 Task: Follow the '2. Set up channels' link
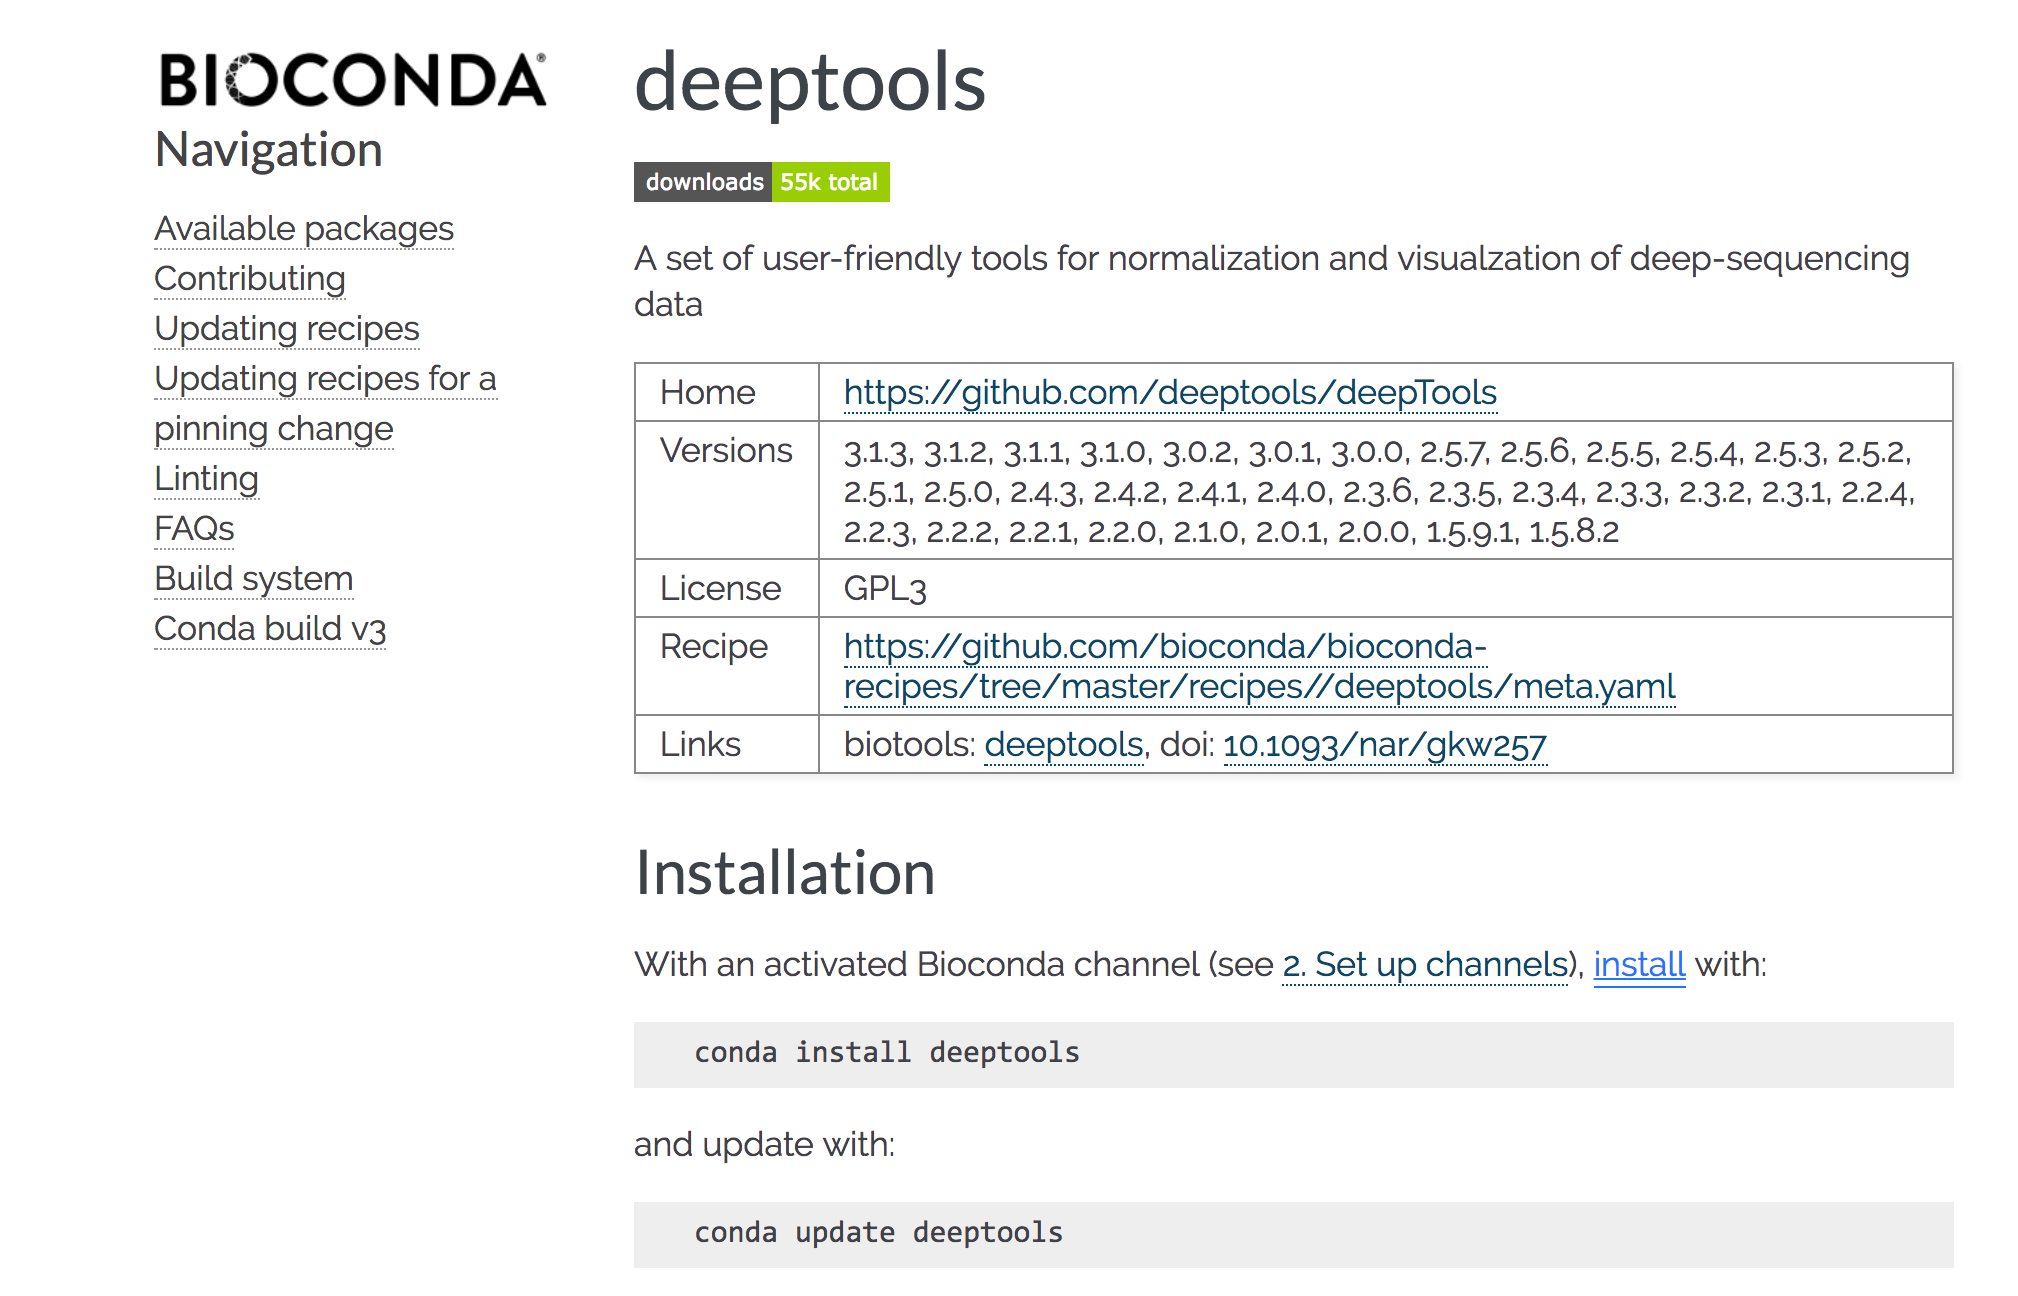point(1426,965)
